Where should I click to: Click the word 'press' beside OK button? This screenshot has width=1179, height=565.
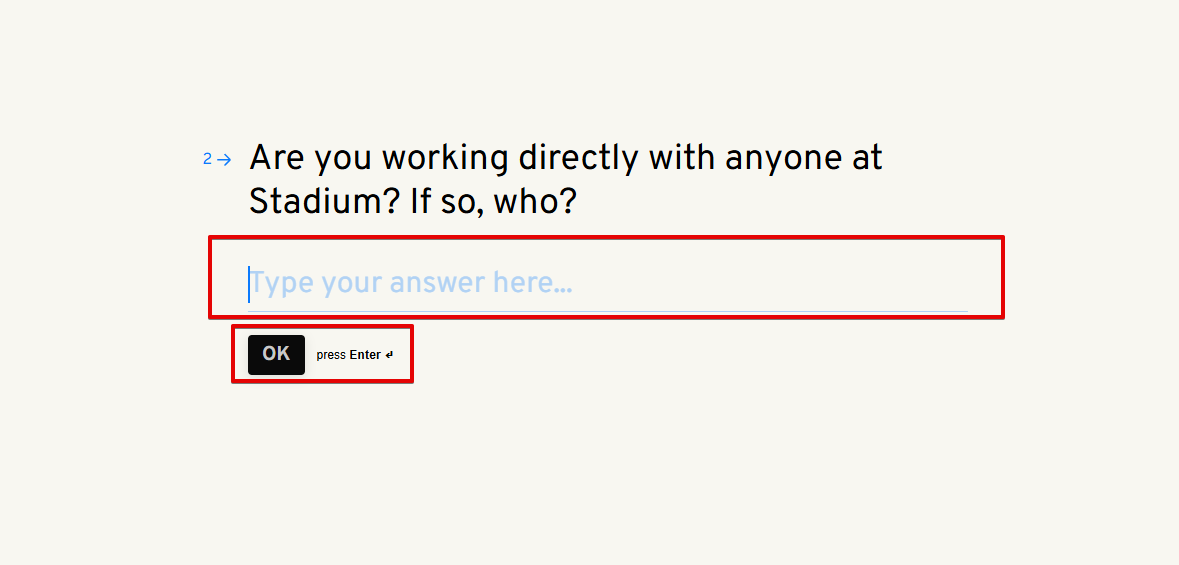coord(331,355)
